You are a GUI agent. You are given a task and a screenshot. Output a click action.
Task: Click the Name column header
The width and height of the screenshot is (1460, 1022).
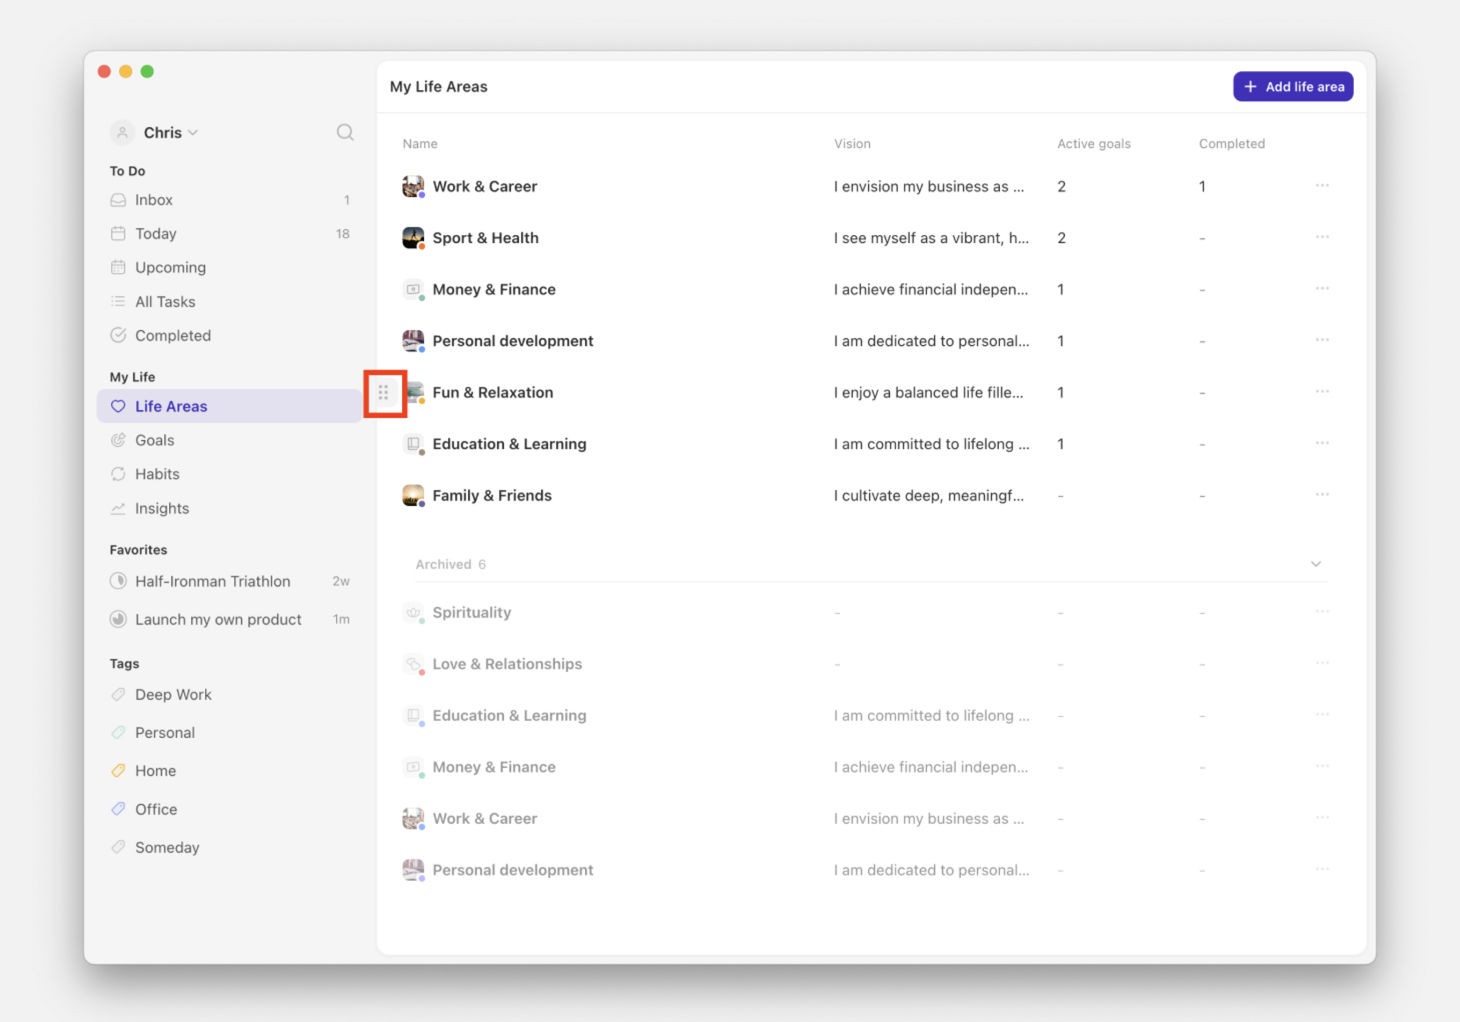pyautogui.click(x=420, y=144)
